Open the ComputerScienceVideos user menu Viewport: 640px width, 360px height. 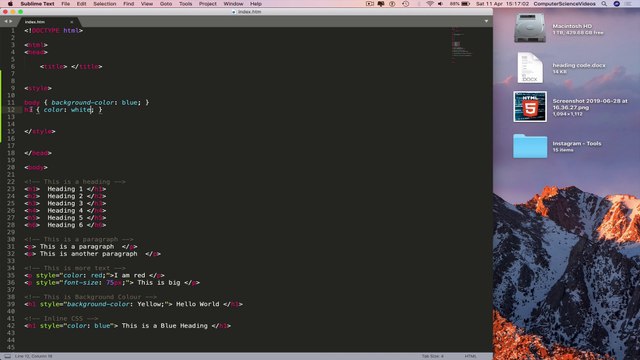[x=564, y=4]
